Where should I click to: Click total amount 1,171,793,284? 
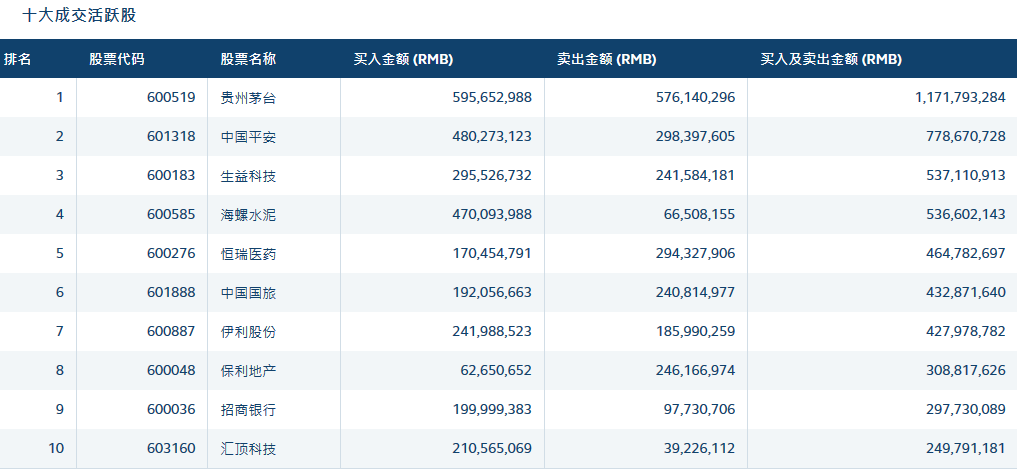point(961,97)
